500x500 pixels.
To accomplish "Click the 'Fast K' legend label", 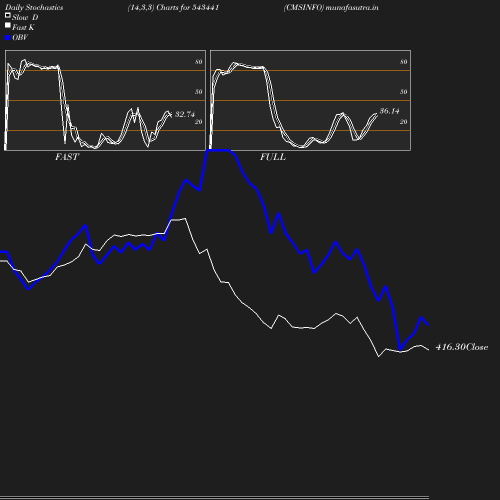I will (x=23, y=28).
